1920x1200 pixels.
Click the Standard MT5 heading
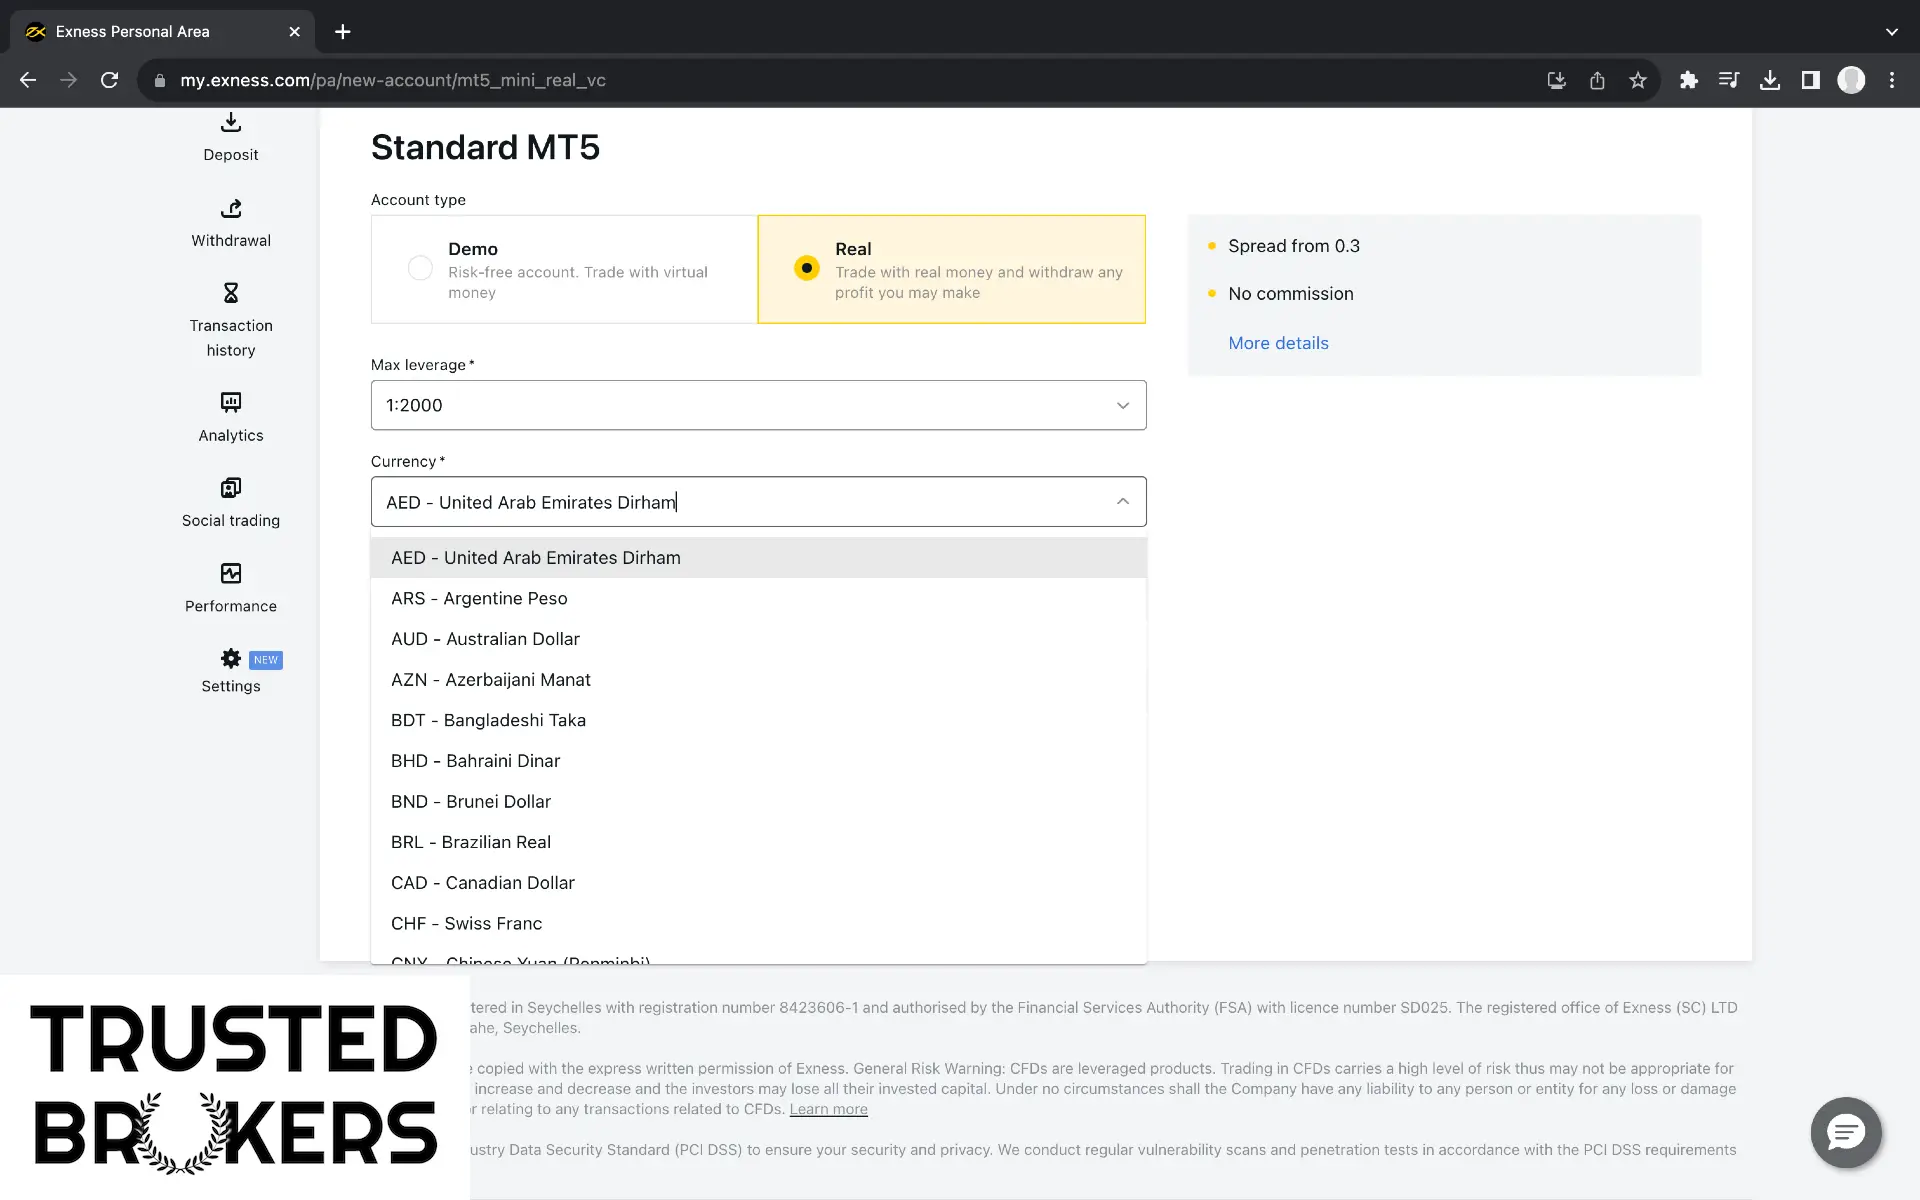point(485,147)
